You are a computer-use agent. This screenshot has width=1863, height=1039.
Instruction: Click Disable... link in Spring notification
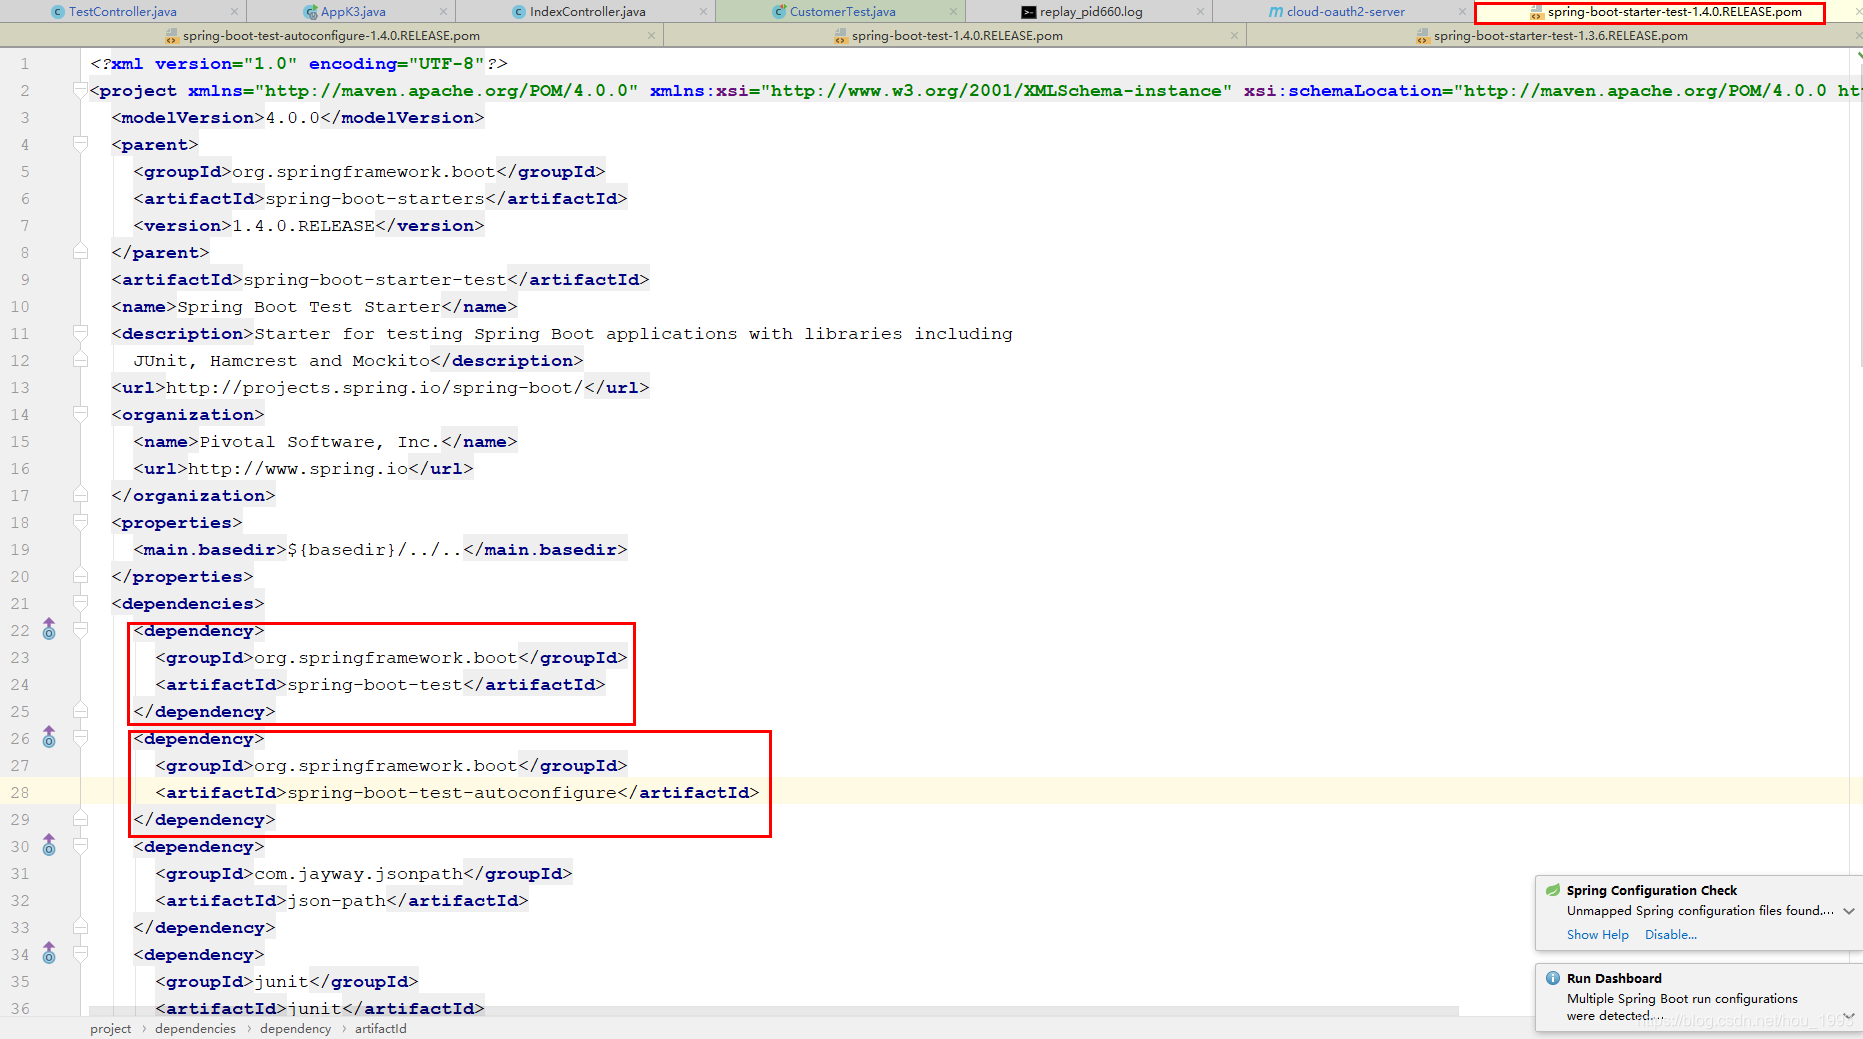coord(1670,935)
